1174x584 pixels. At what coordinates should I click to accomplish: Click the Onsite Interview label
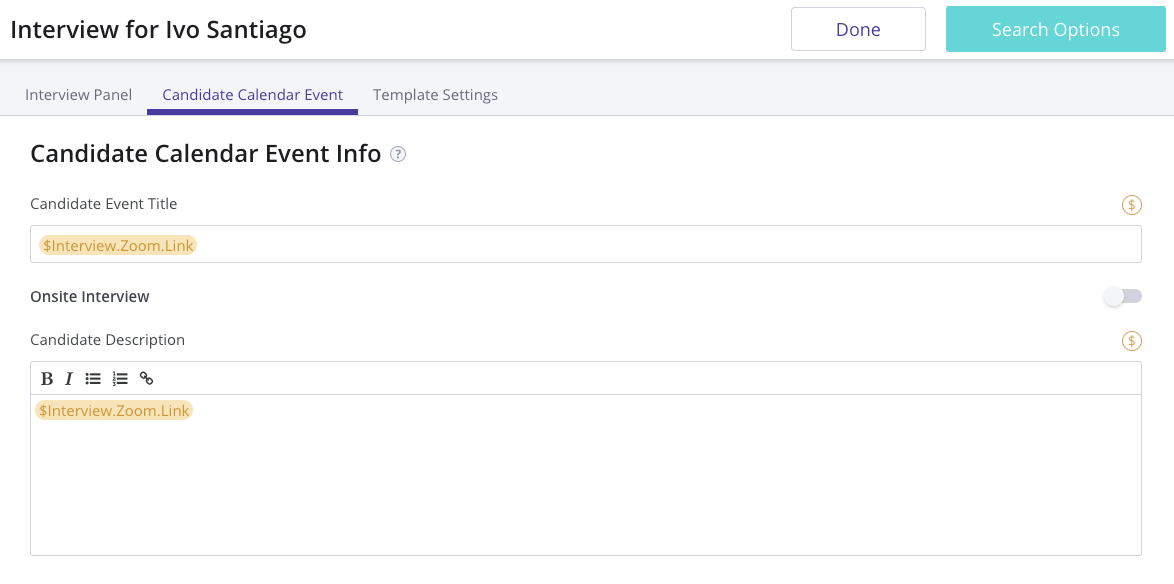tap(90, 297)
